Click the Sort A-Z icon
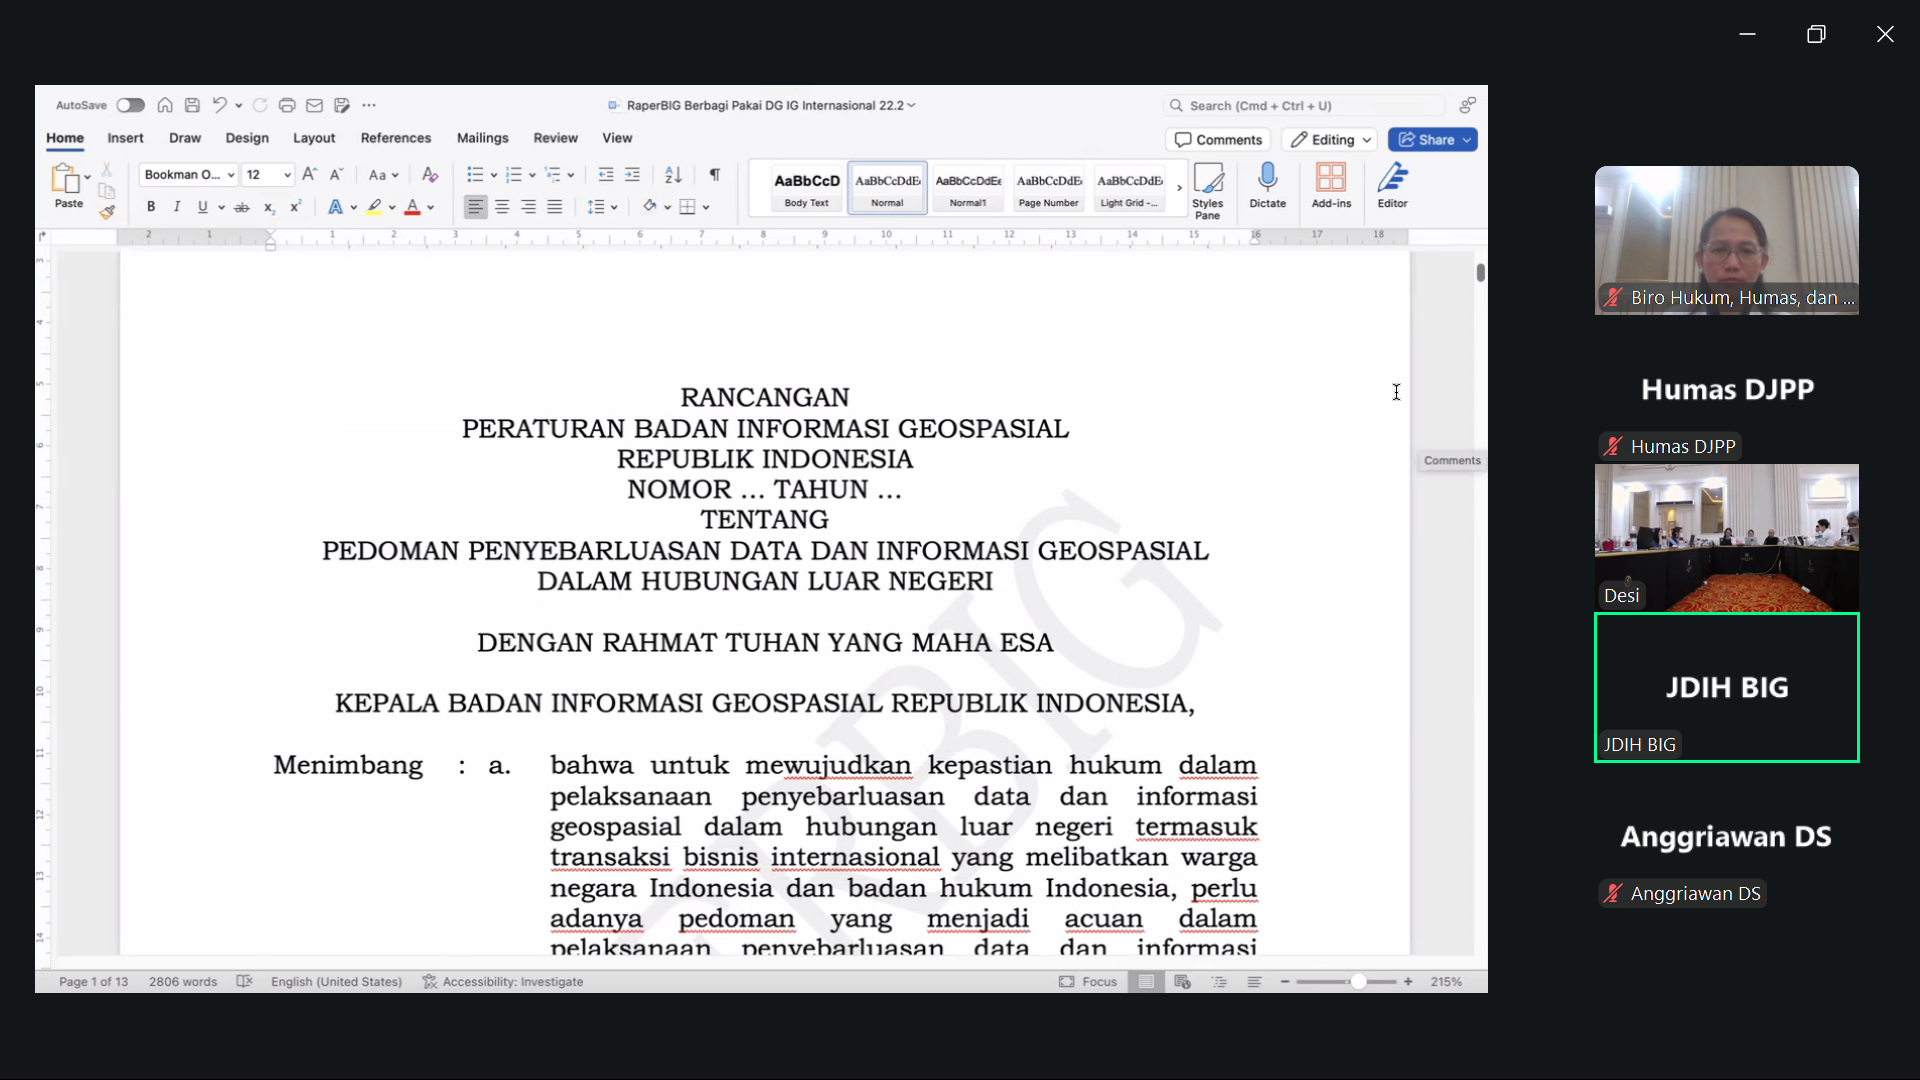The image size is (1920, 1080). click(x=673, y=175)
